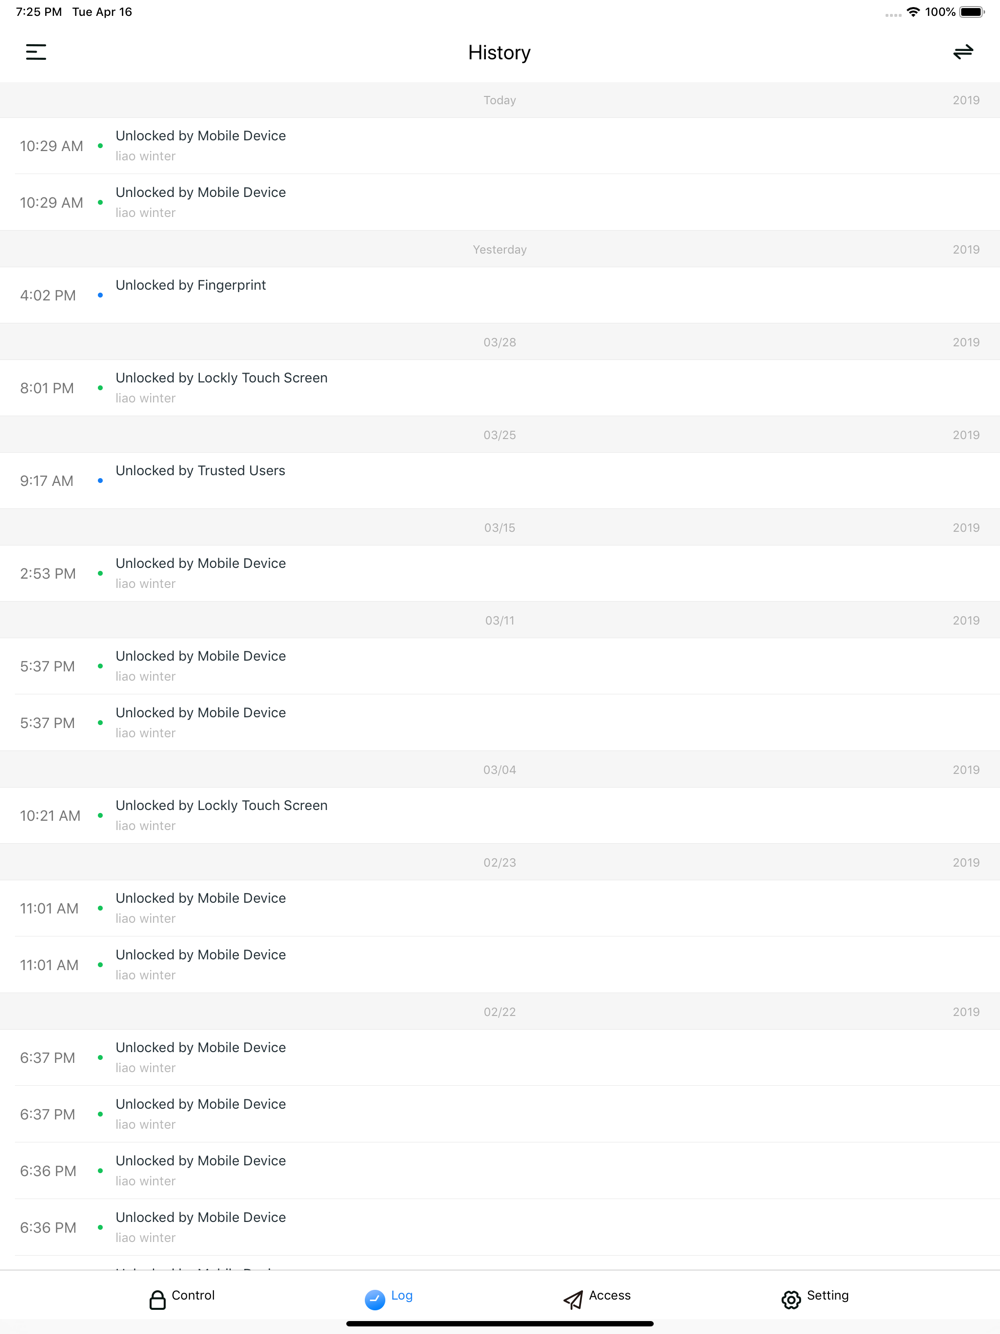The image size is (1000, 1334).
Task: Select the 2:53 PM Mobile Device entry
Action: click(500, 573)
